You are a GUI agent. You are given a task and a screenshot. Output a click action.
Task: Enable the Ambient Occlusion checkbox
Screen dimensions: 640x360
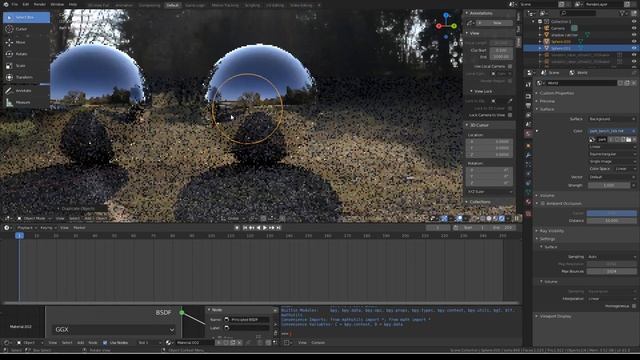pyautogui.click(x=543, y=203)
